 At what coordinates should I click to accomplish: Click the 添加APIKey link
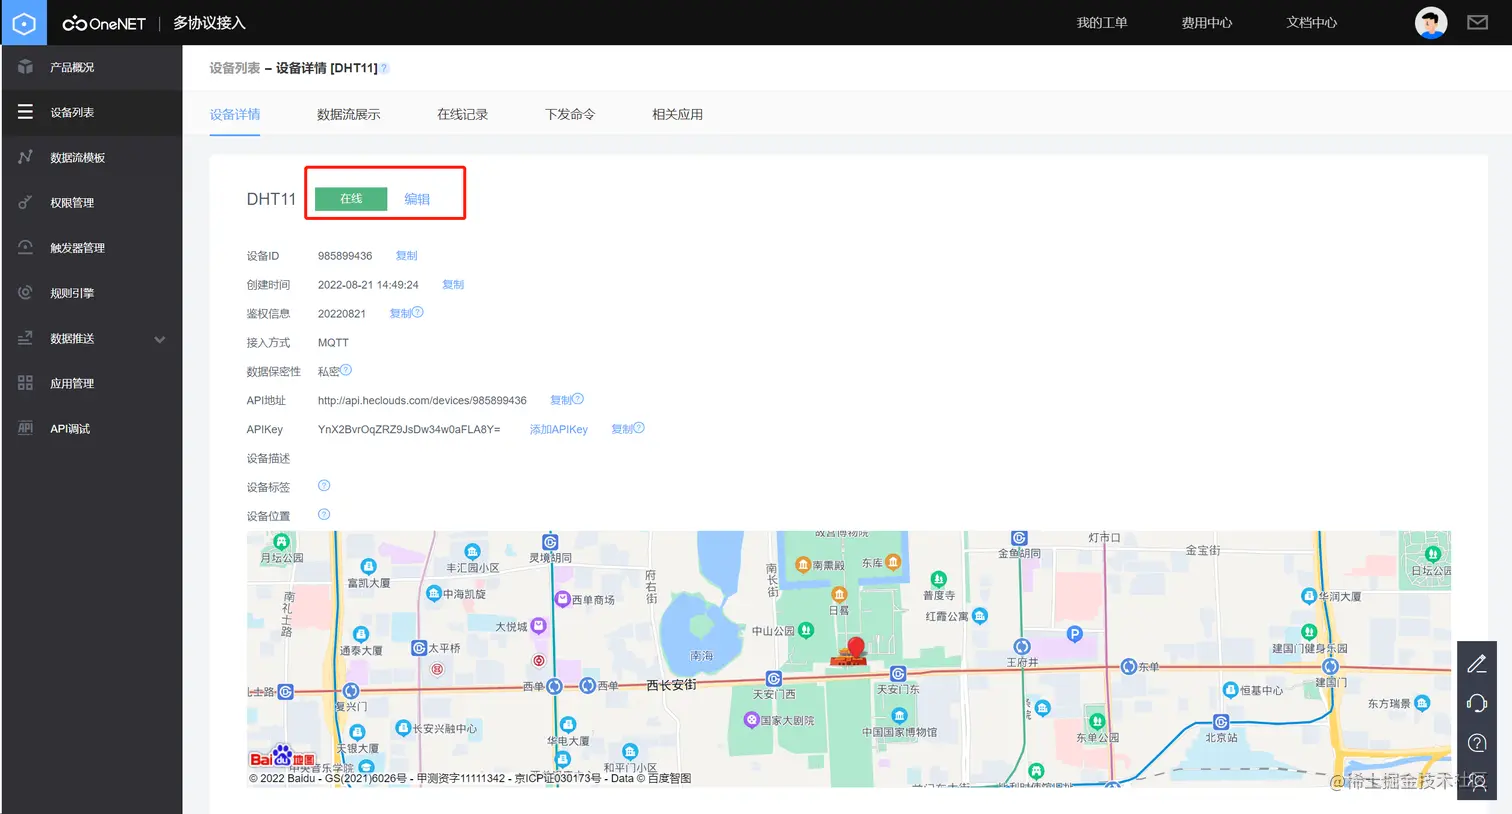click(x=559, y=429)
